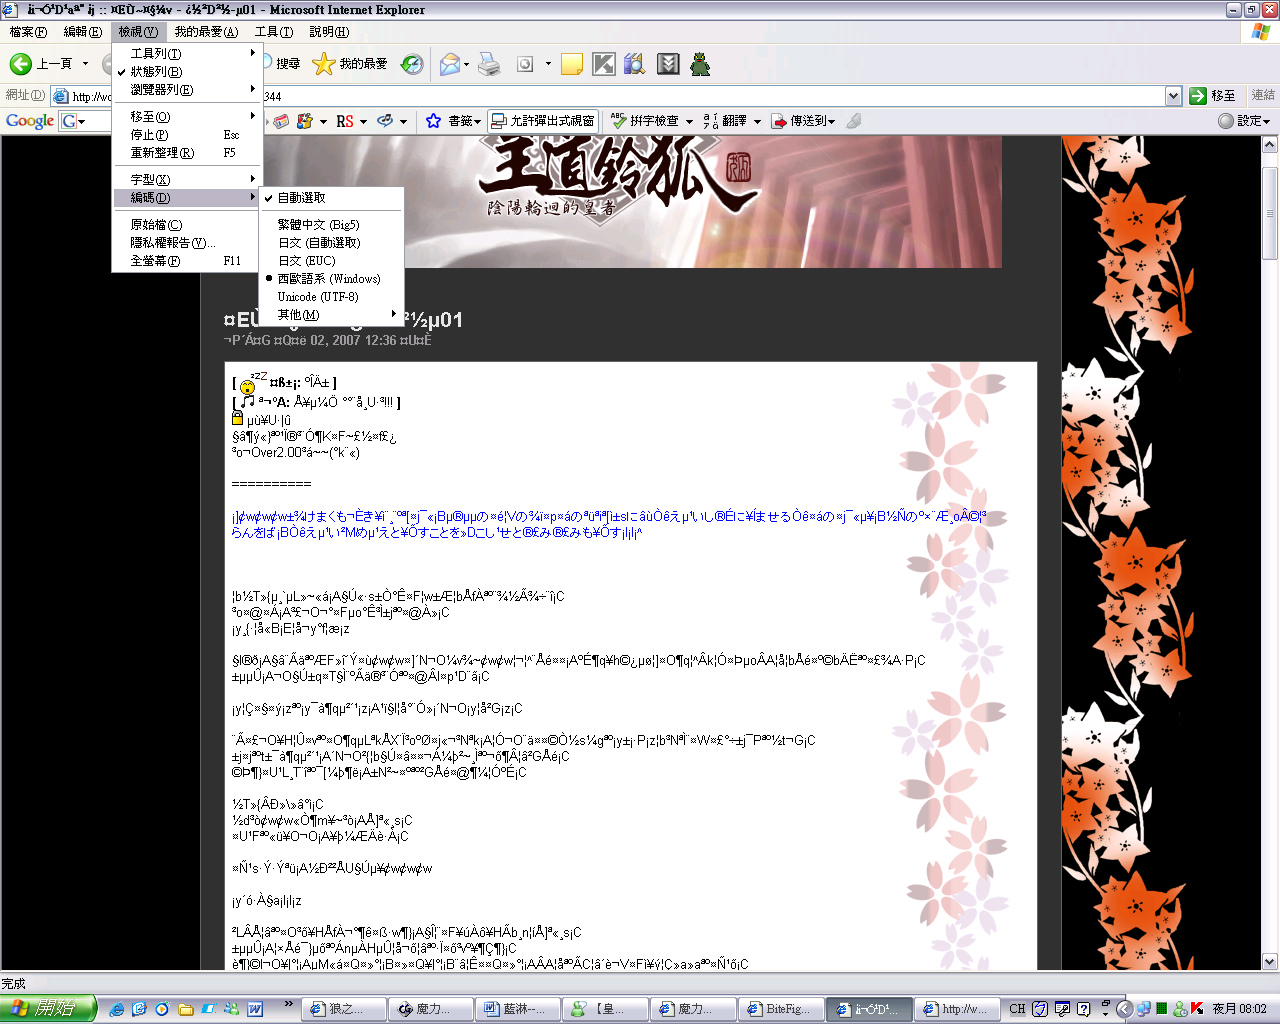Select the Unicode (UTF-8) encoding
Screen dimensions: 1280x1024
332,297
